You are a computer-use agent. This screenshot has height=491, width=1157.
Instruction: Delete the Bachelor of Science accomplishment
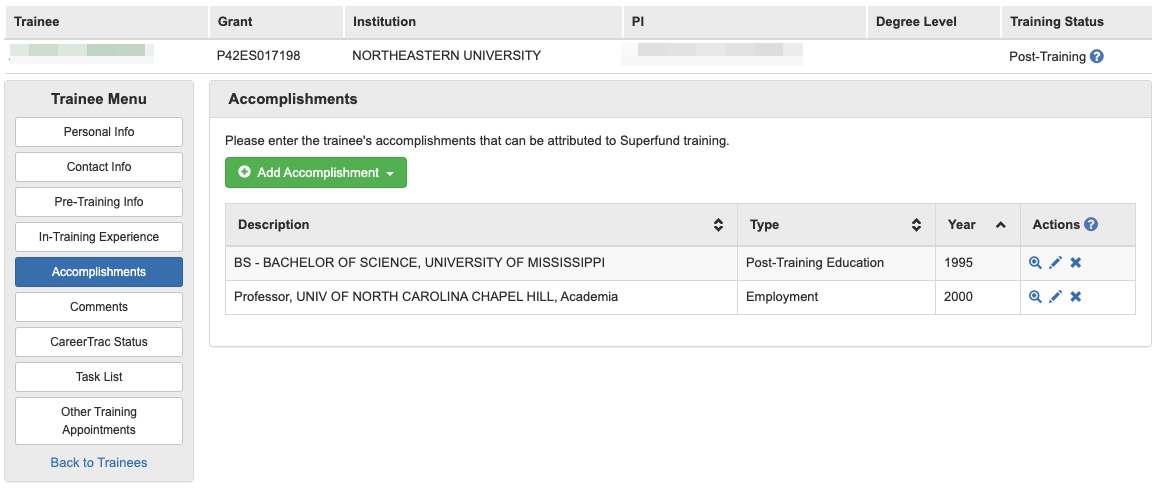pyautogui.click(x=1076, y=263)
